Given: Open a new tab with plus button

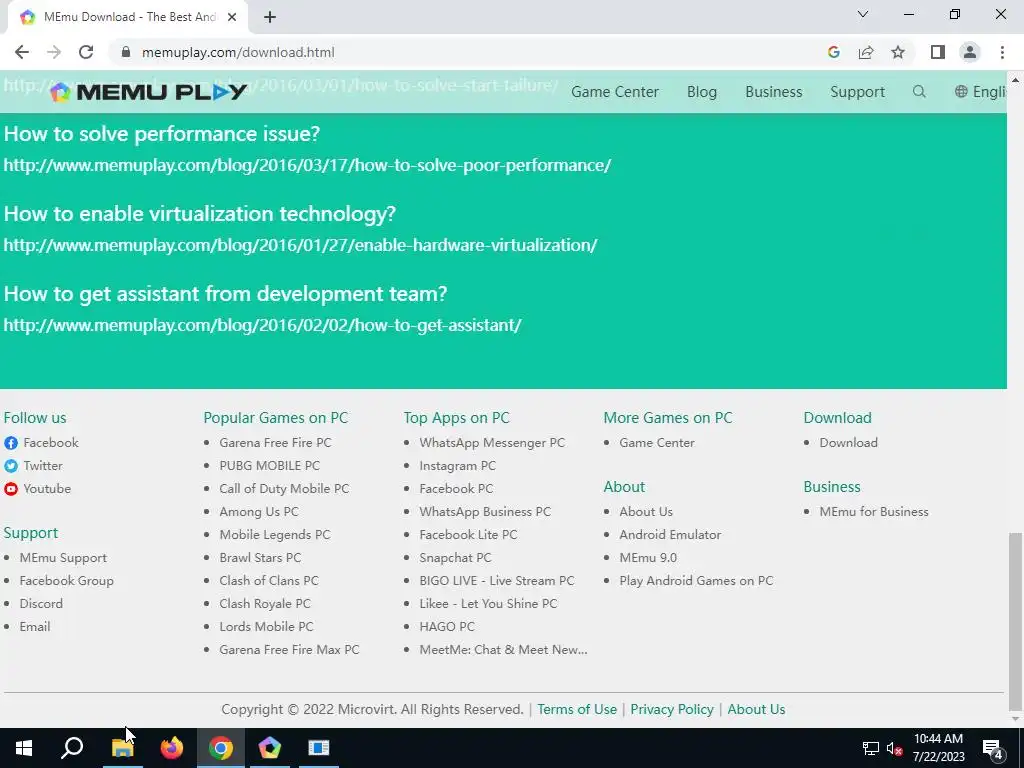Looking at the screenshot, I should [270, 17].
